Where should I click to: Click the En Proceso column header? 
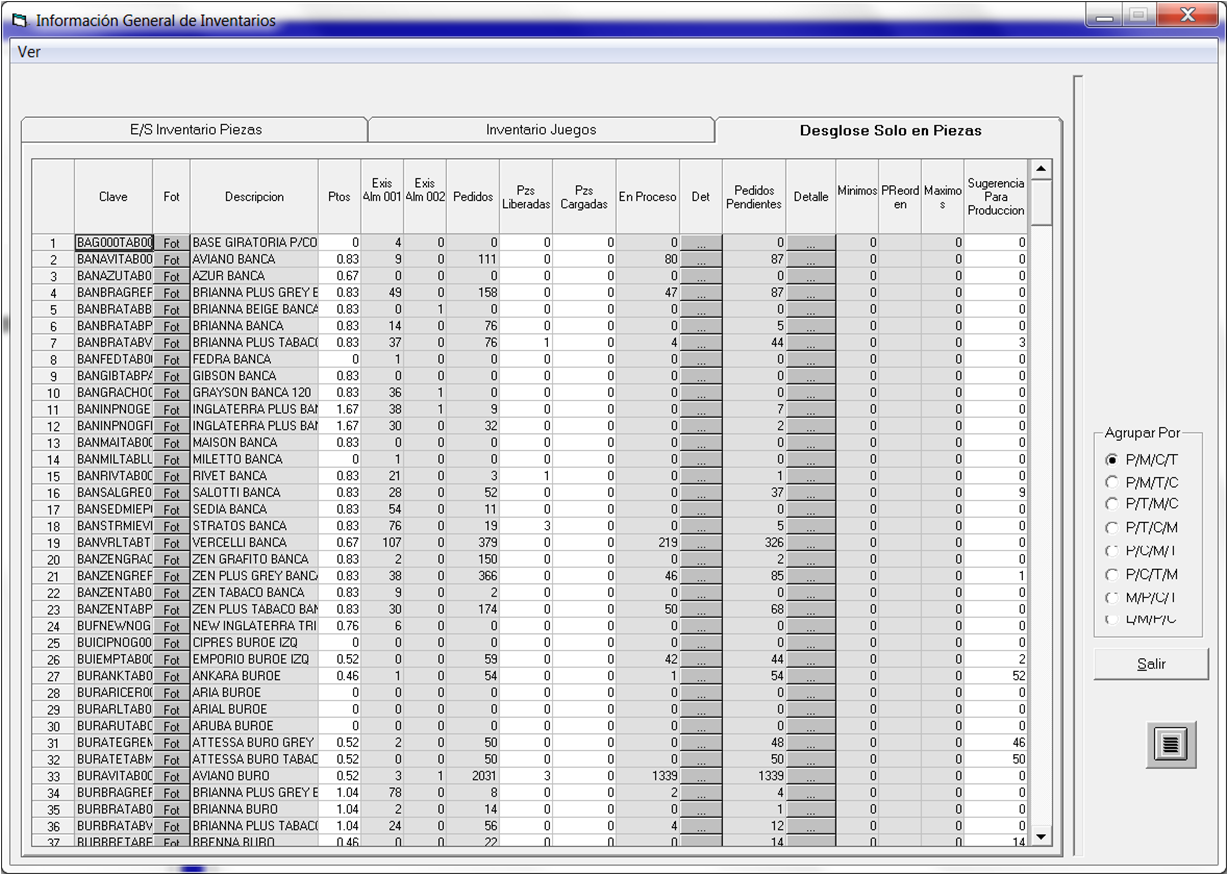[x=648, y=197]
